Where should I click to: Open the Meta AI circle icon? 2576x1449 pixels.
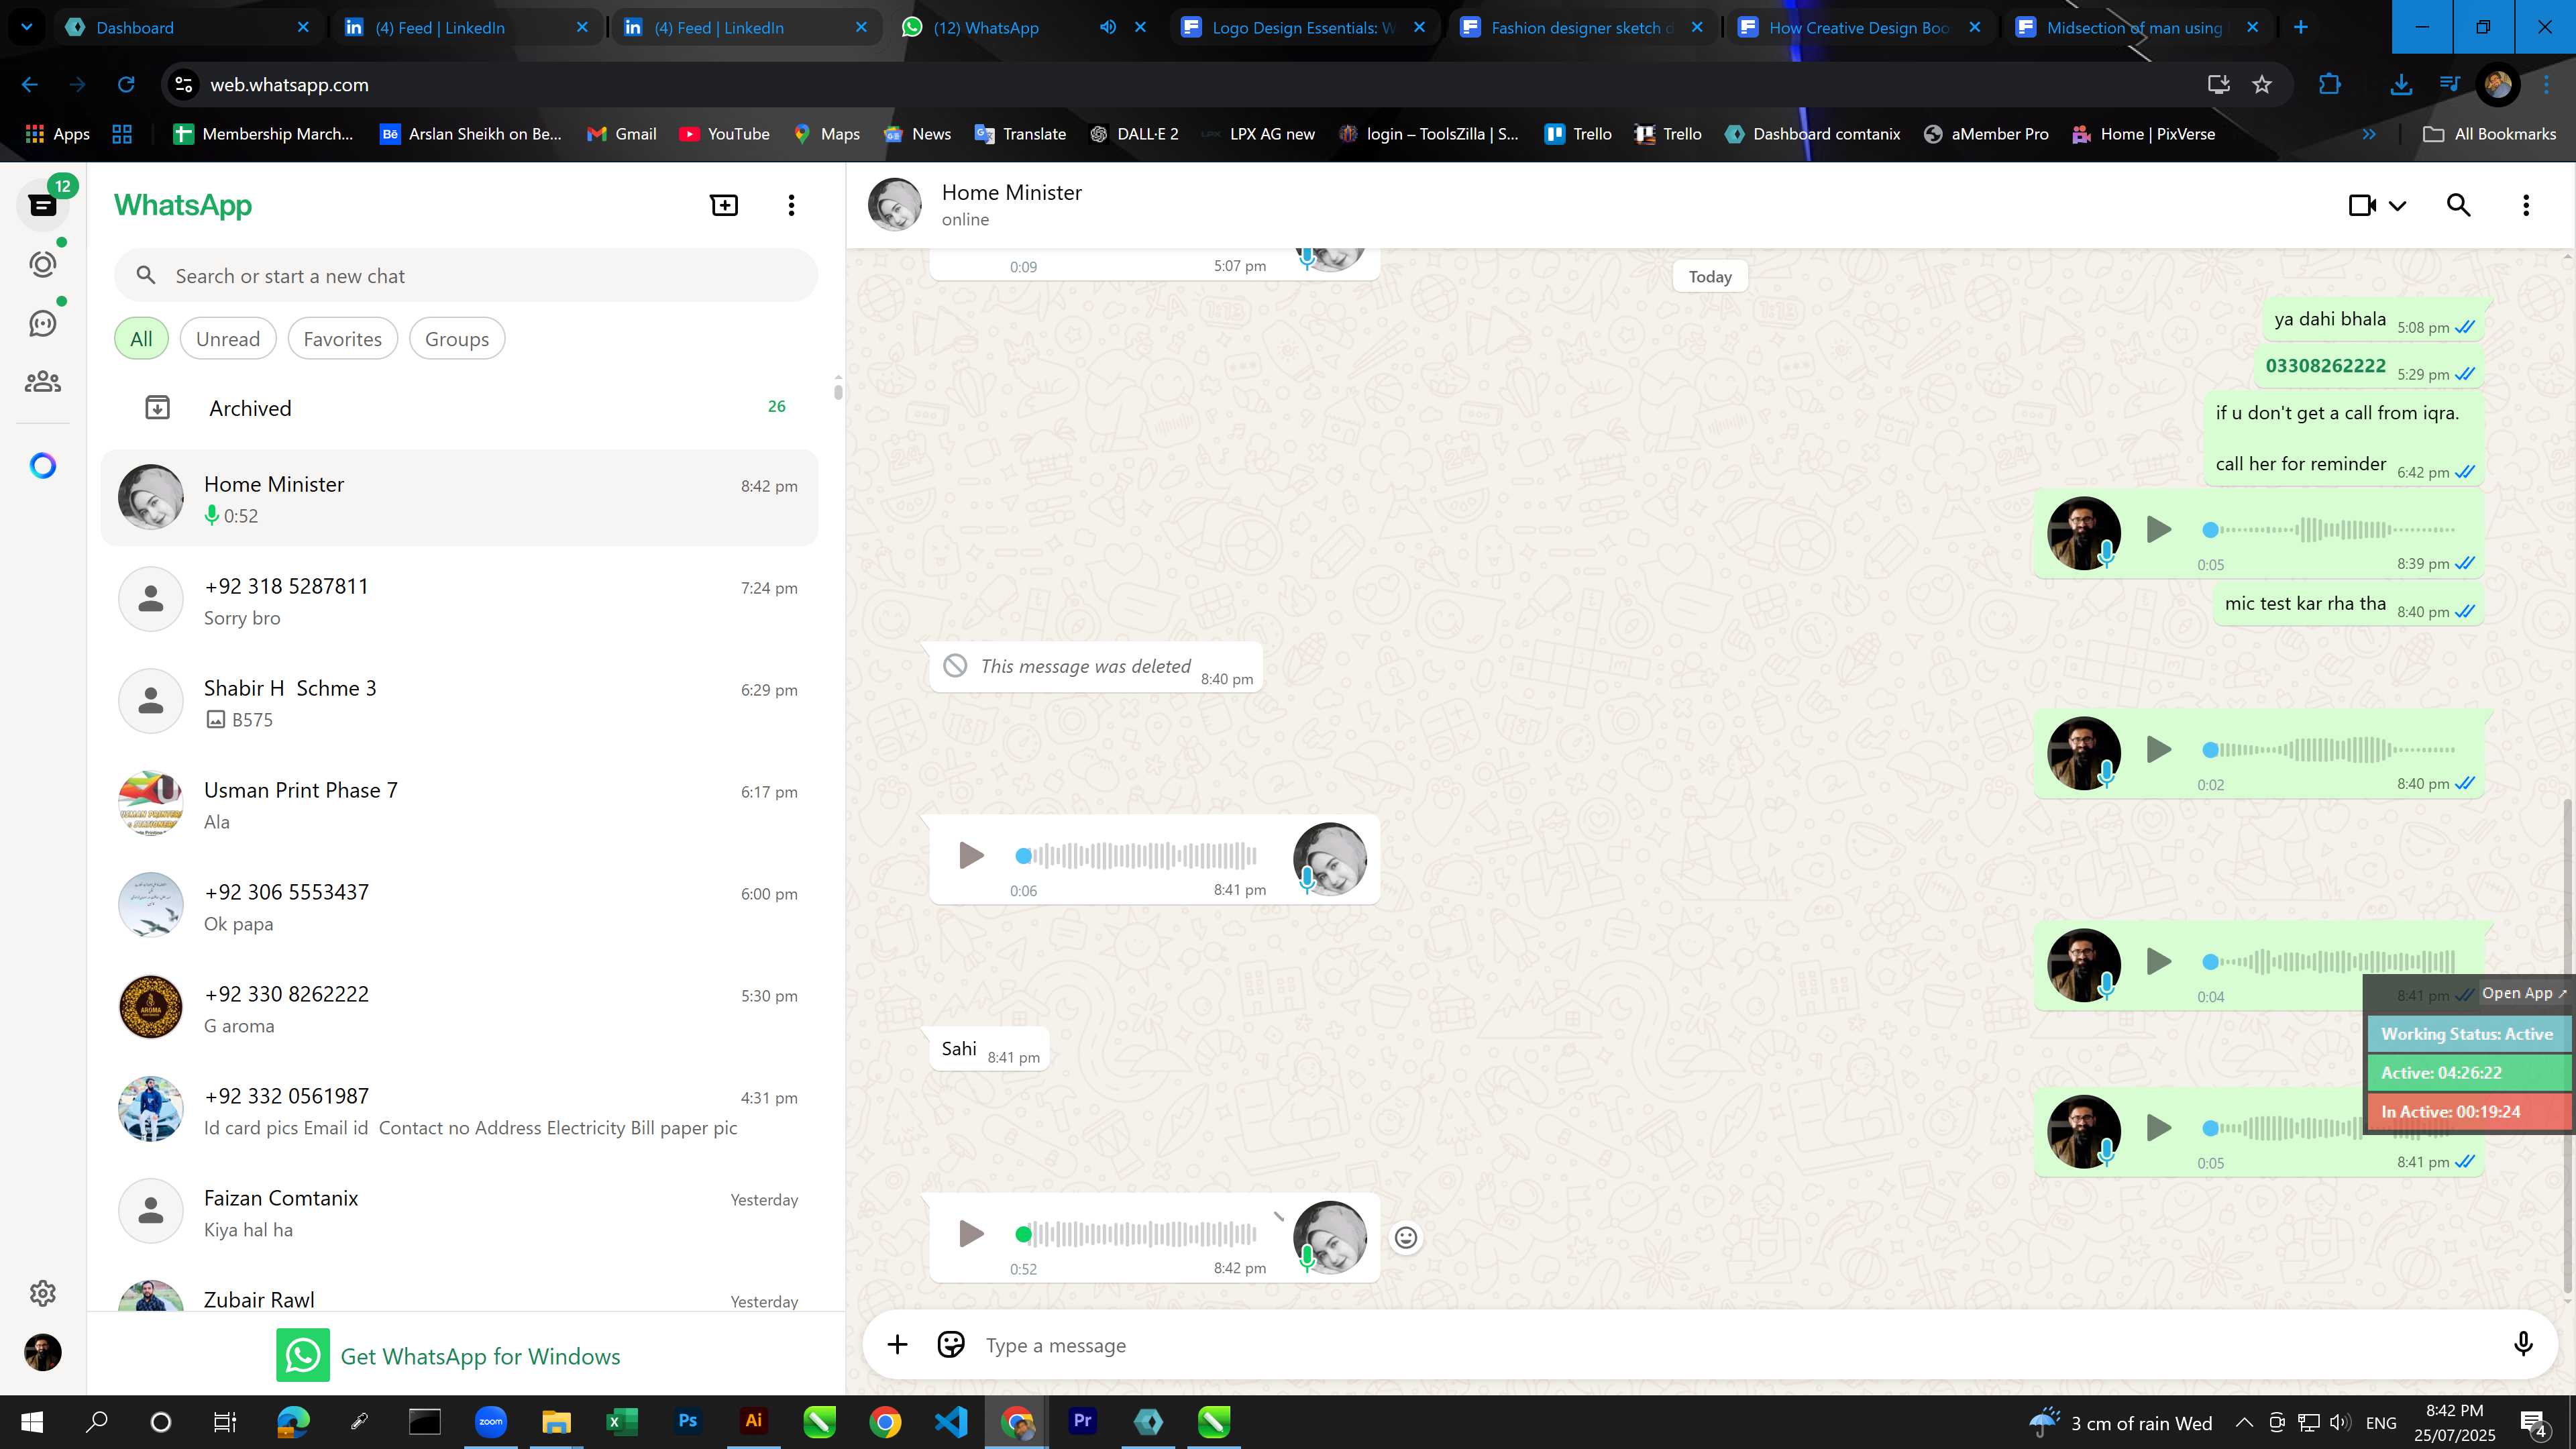[x=43, y=466]
